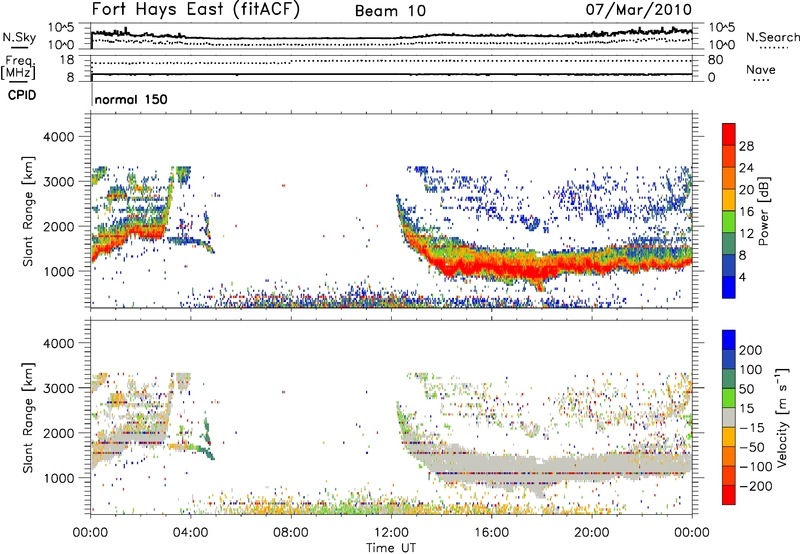The image size is (800, 554).
Task: Click "Slant Range [km]" label of the velocity panel
Action: tap(27, 418)
